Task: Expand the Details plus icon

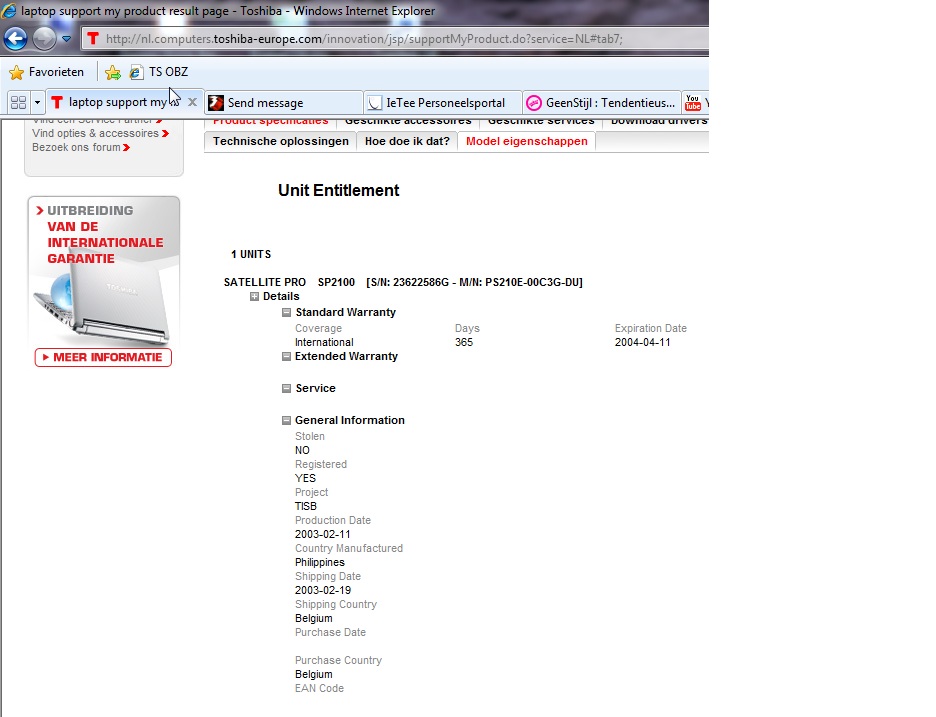Action: coord(254,297)
